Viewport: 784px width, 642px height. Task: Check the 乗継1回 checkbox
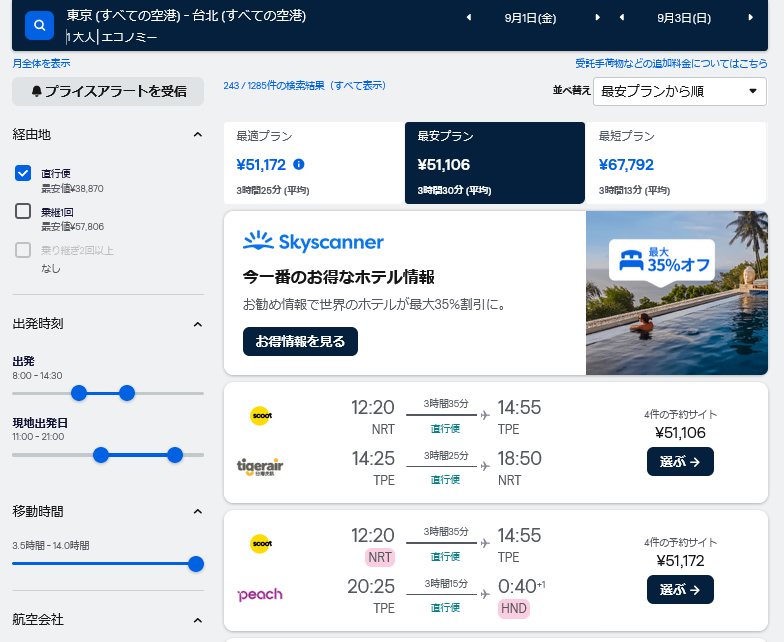tap(23, 211)
